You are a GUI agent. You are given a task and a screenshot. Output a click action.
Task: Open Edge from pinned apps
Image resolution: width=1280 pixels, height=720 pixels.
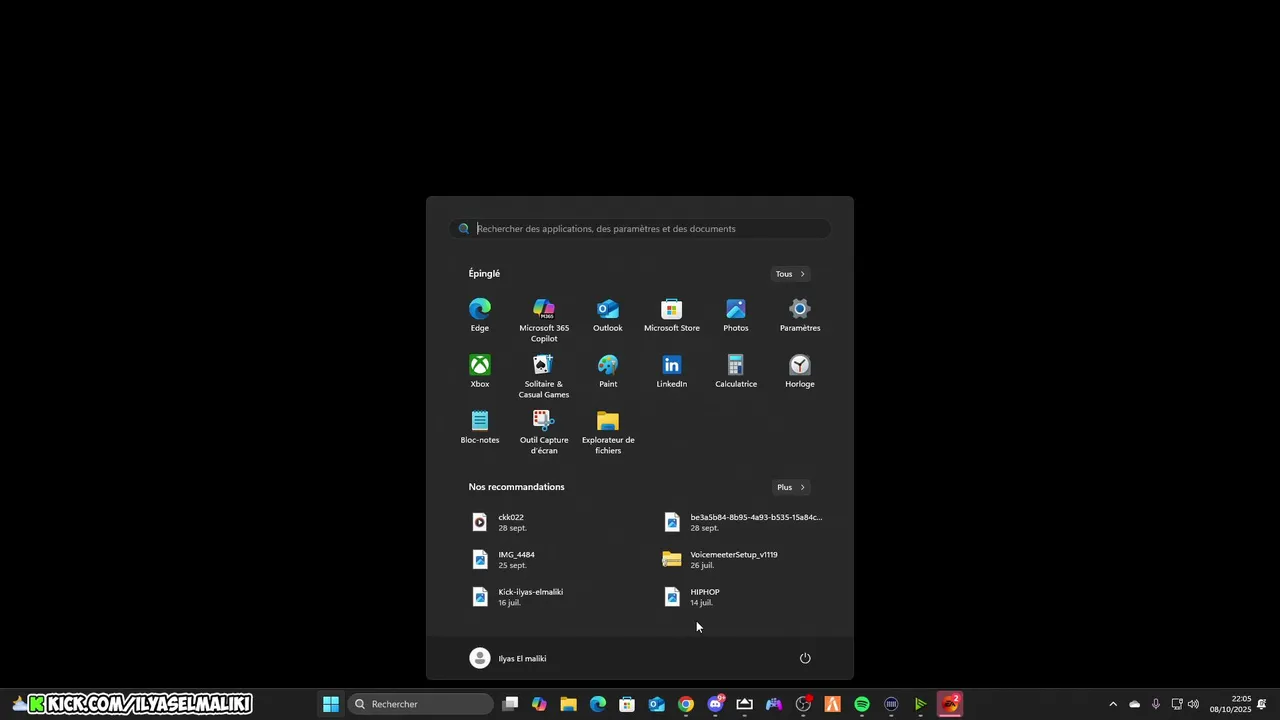coord(480,315)
